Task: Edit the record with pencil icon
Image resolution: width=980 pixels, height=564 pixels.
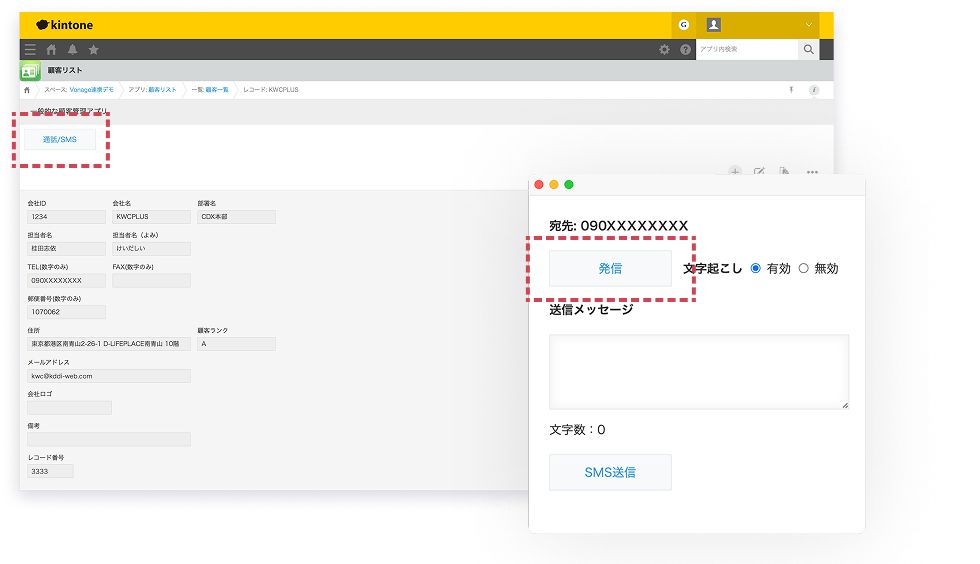Action: pyautogui.click(x=759, y=172)
